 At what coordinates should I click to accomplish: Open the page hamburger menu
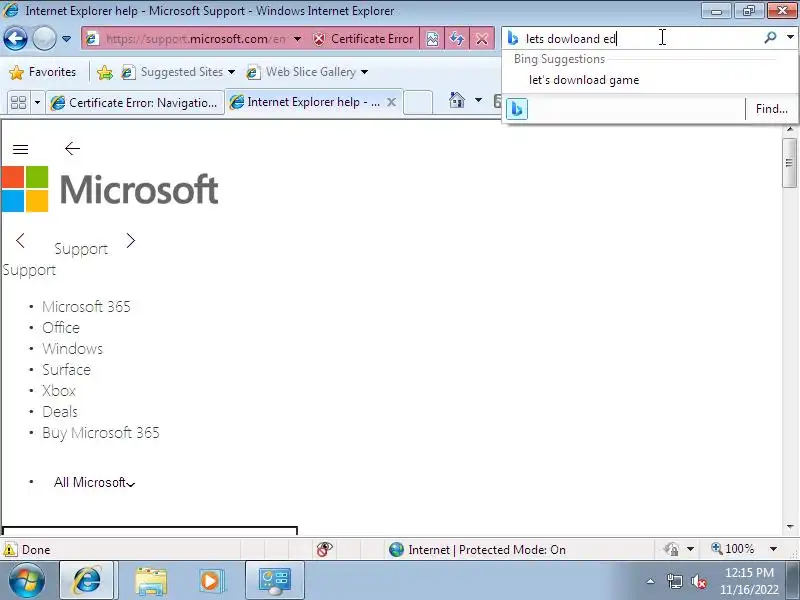click(x=20, y=149)
